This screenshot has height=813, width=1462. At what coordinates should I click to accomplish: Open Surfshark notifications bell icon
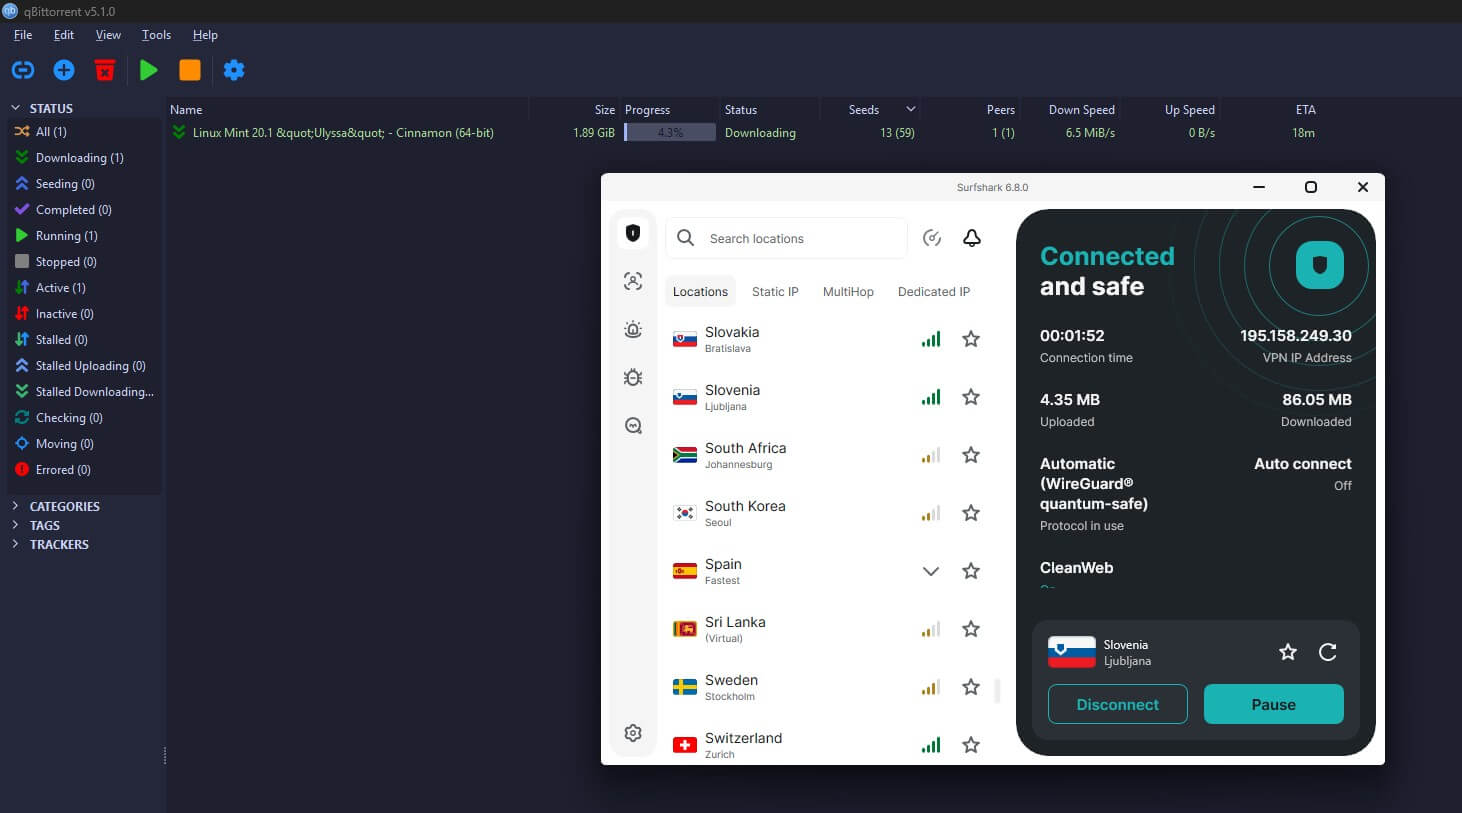tap(972, 238)
